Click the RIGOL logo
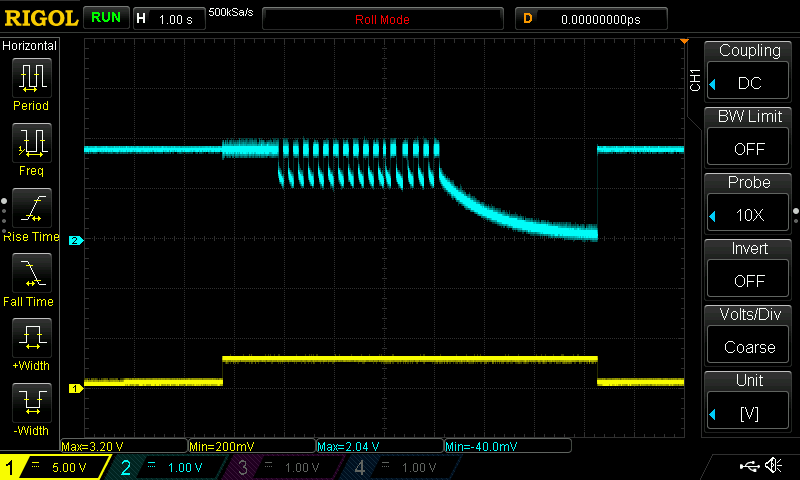The width and height of the screenshot is (800, 480). pos(41,19)
